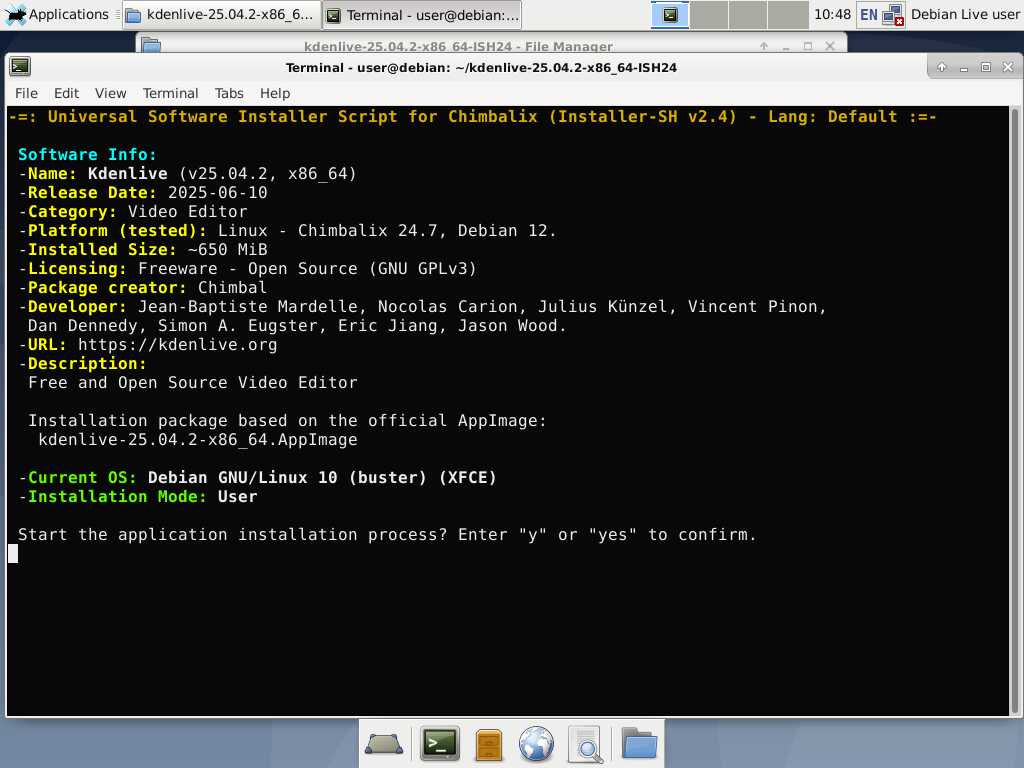
Task: Click the 'Video Editor' category value
Action: (x=187, y=212)
